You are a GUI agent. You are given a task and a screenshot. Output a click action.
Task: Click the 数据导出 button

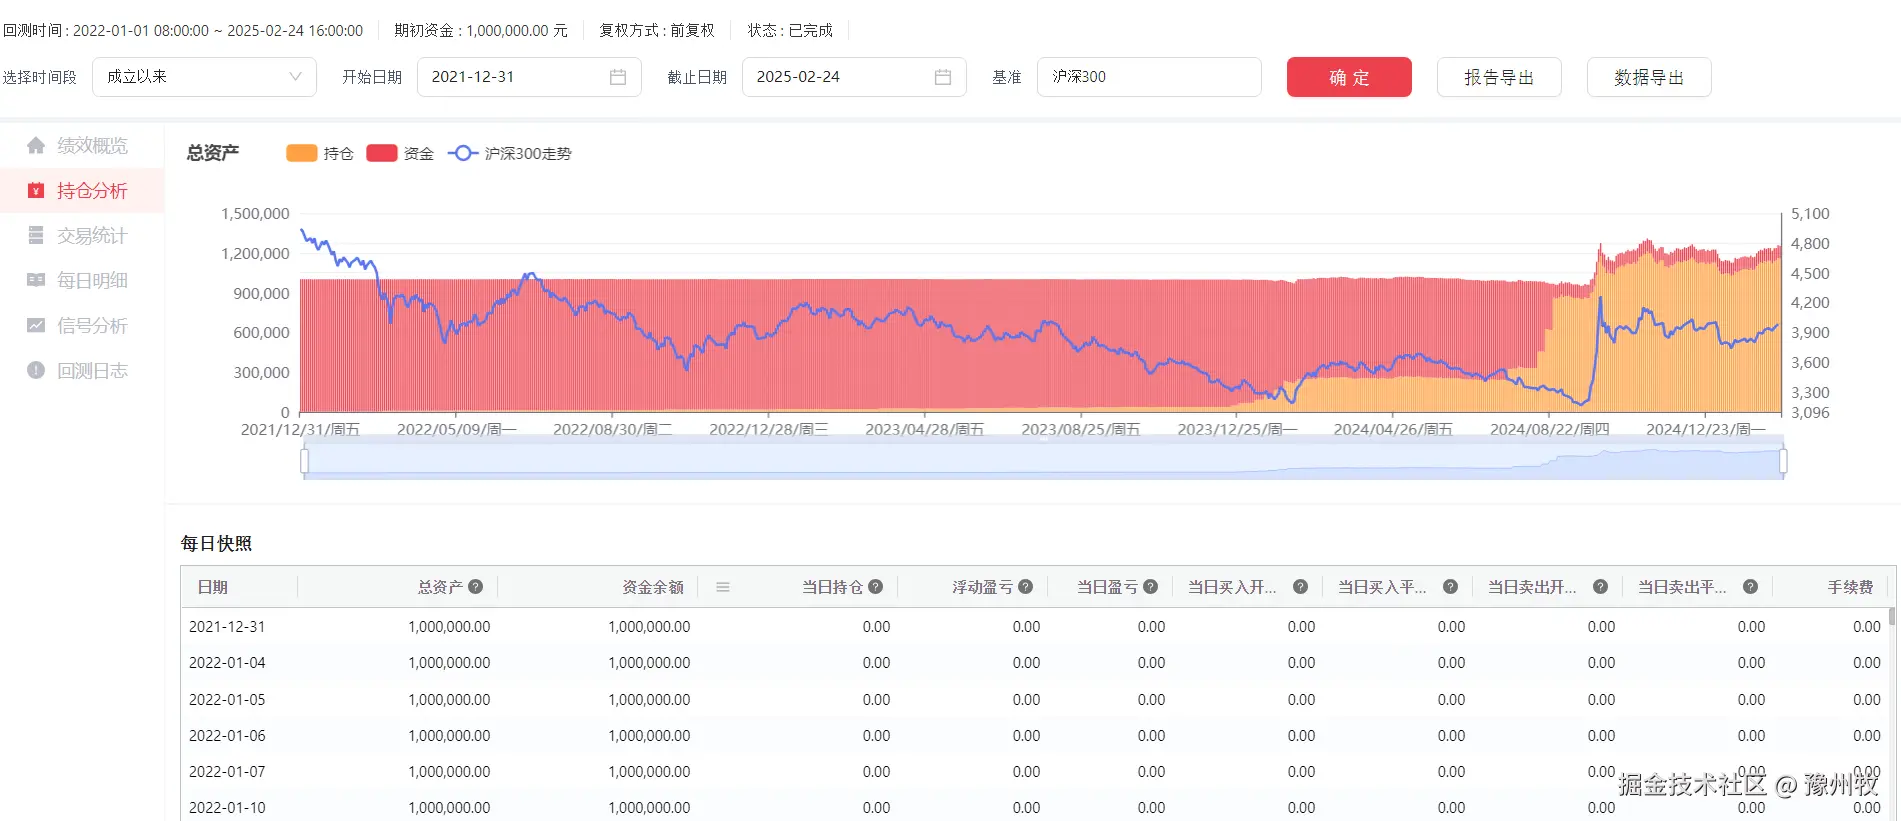coord(1649,77)
